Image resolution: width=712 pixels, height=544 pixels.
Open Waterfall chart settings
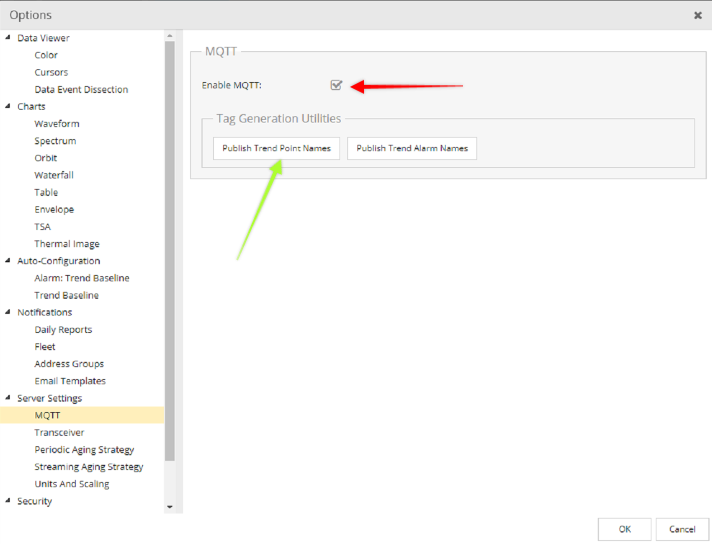coord(54,175)
